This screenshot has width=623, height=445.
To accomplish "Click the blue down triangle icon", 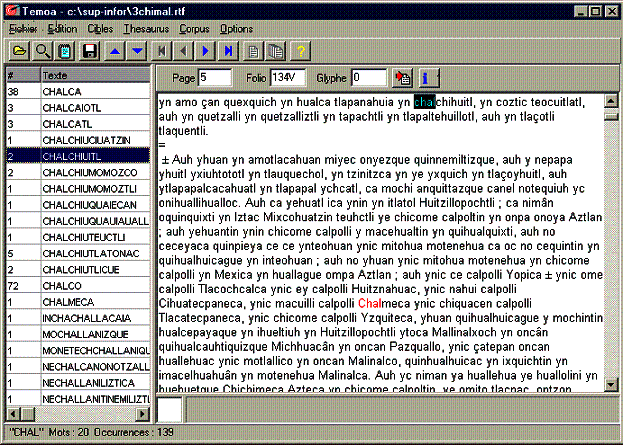I will [x=137, y=50].
